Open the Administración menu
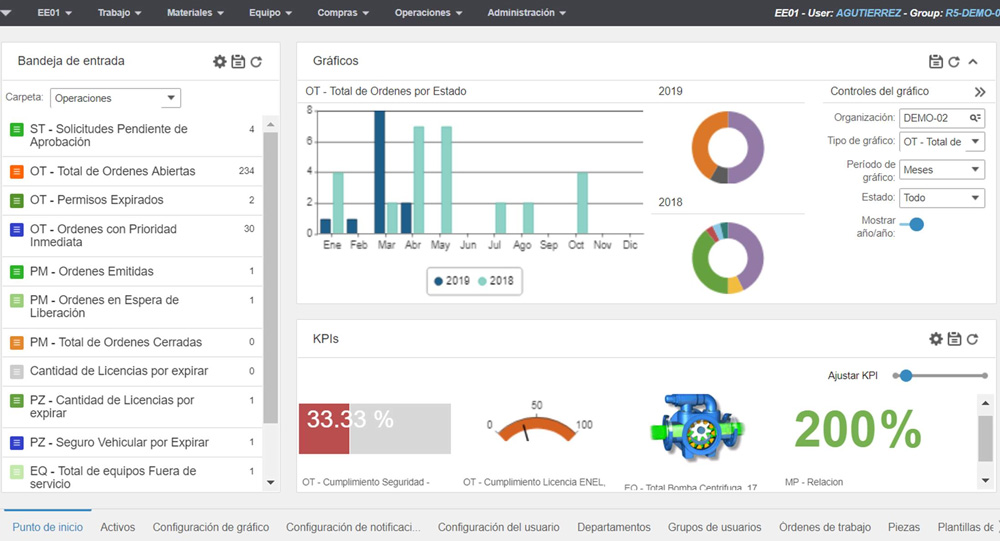This screenshot has height=541, width=1000. [526, 13]
